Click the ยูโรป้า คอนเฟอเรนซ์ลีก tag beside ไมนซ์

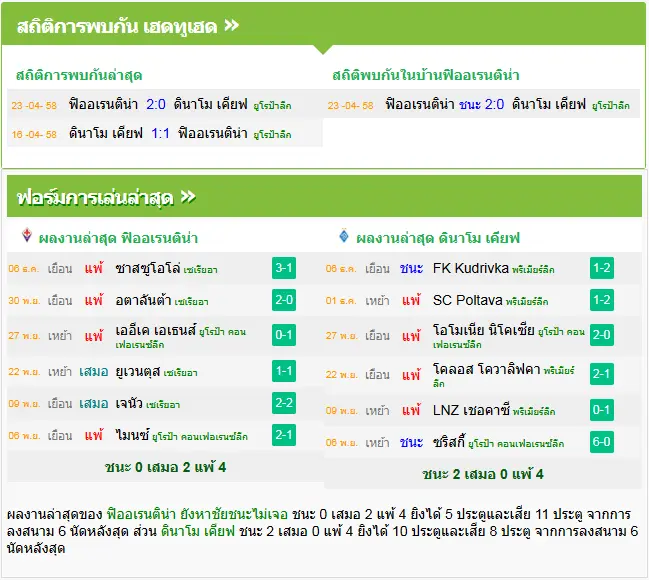(200, 437)
